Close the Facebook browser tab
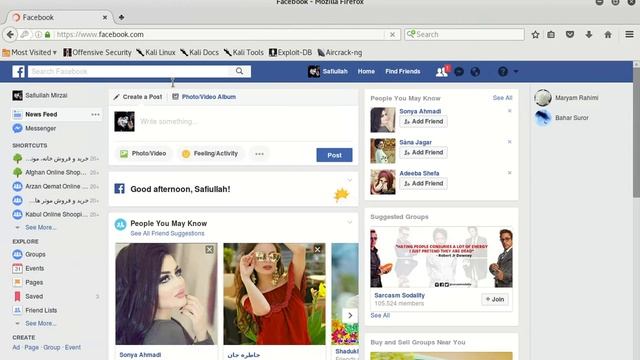 point(105,18)
